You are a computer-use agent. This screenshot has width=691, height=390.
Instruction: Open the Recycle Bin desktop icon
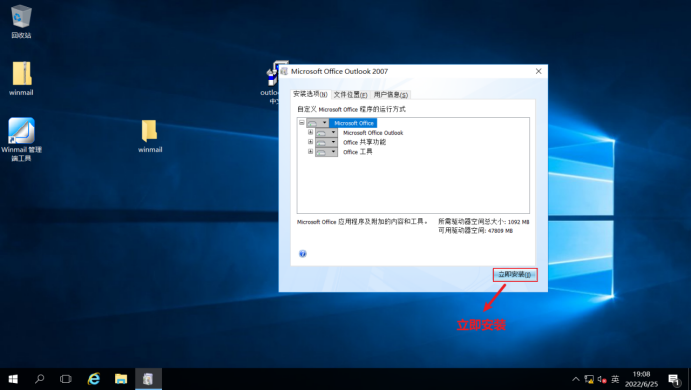pos(21,22)
